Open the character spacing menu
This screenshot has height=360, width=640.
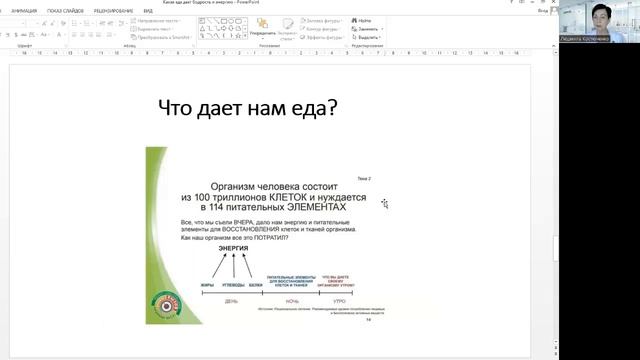(33, 35)
